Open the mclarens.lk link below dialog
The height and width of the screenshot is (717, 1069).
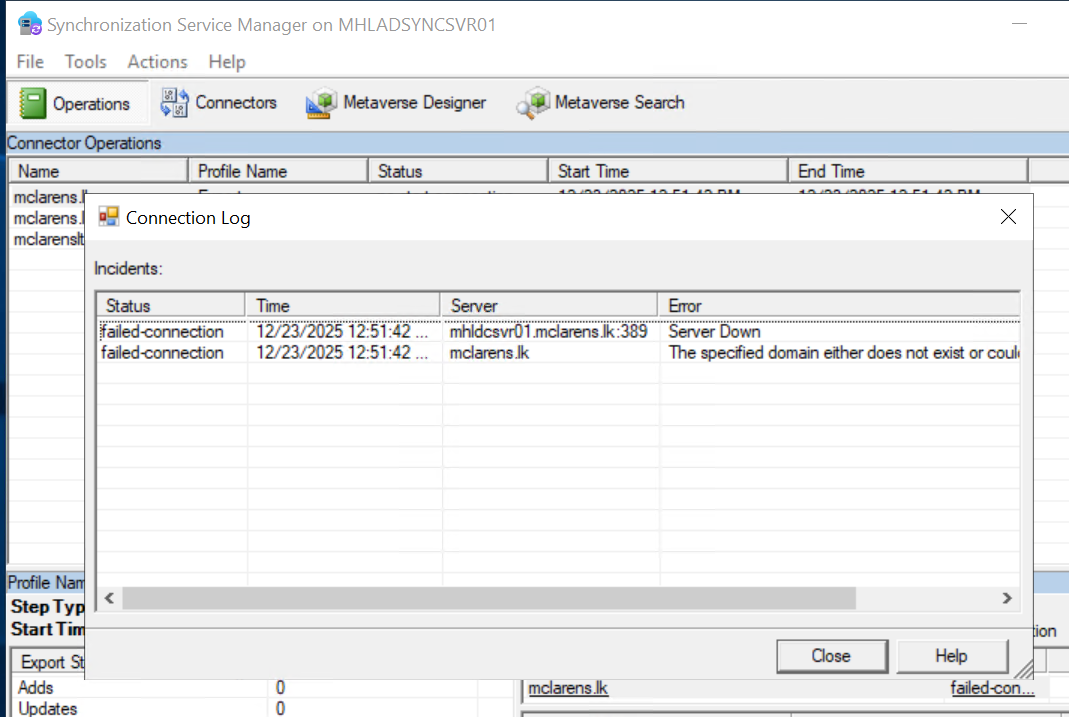pos(568,688)
